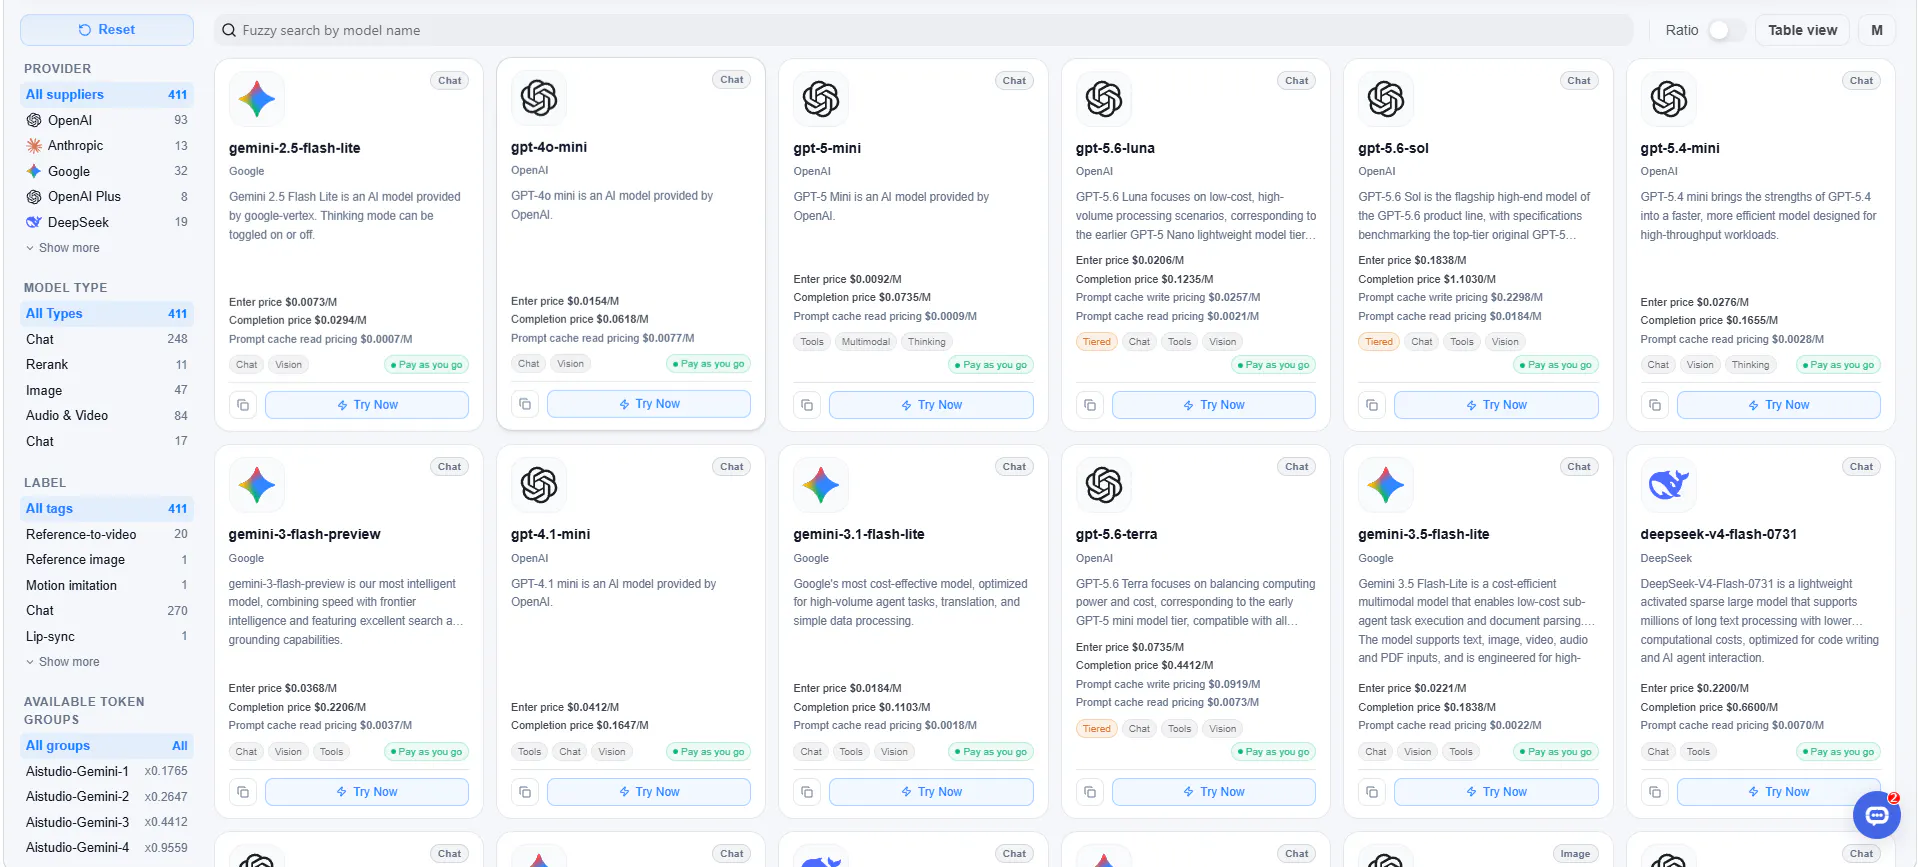1918x867 pixels.
Task: Filter providers by OpenAI
Action: click(x=107, y=120)
